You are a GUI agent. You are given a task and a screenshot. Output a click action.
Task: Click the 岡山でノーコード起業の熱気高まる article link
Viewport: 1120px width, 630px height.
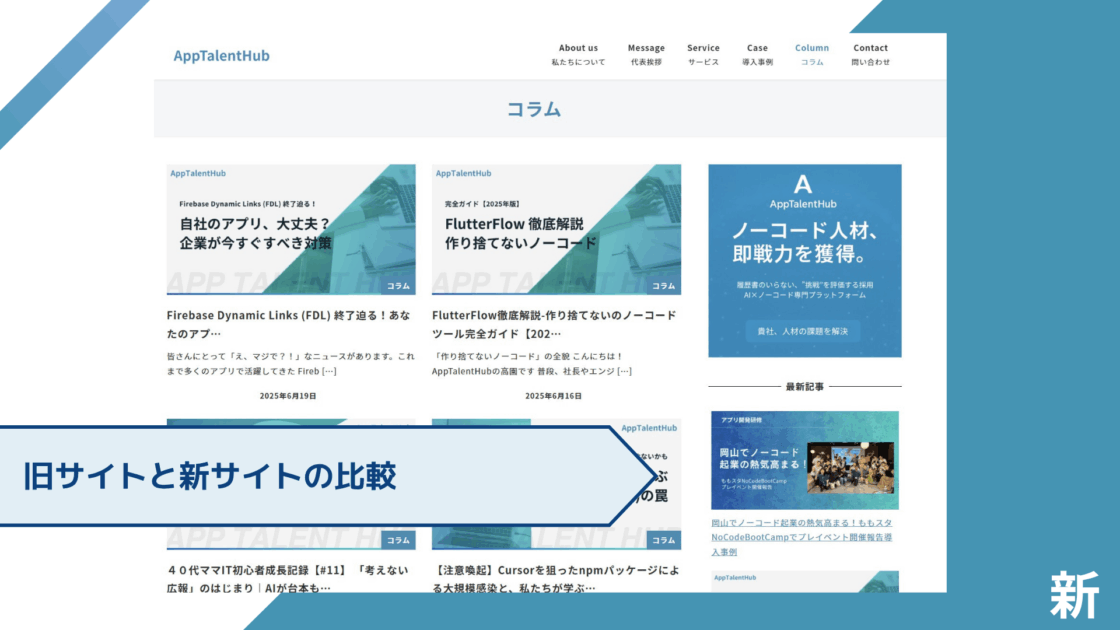[802, 537]
